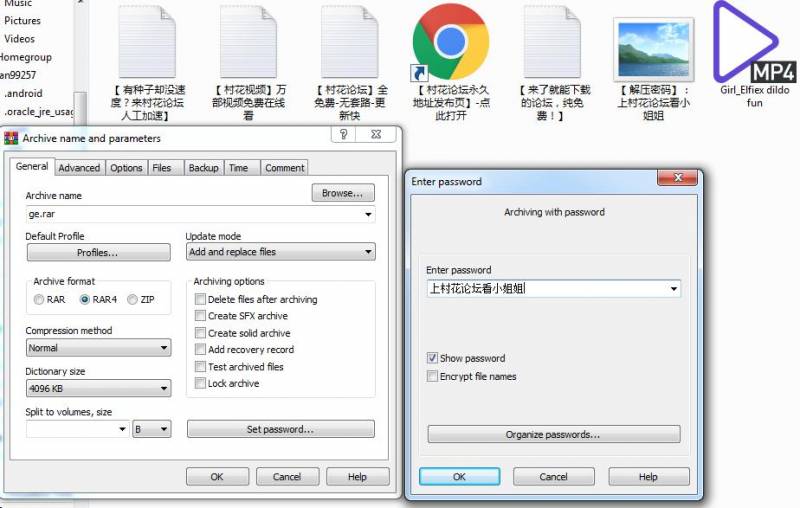The width and height of the screenshot is (800, 508).
Task: Open the Backup tab
Action: pos(203,168)
